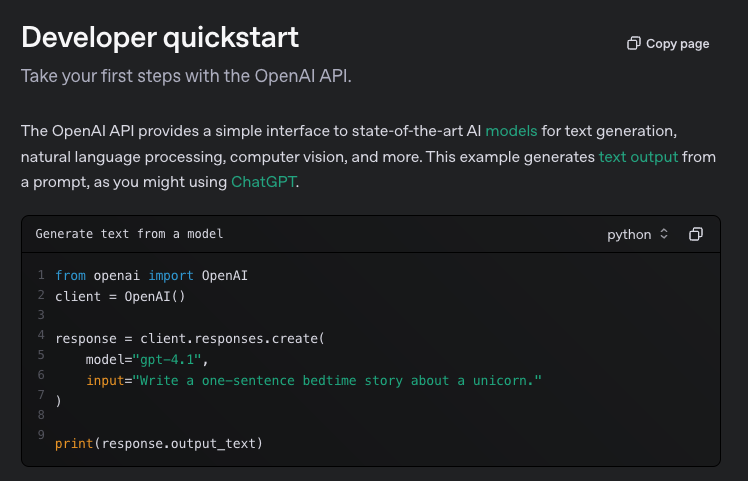Click line 'response = client.responses.create('
Viewport: 748px width, 481px height.
click(190, 338)
